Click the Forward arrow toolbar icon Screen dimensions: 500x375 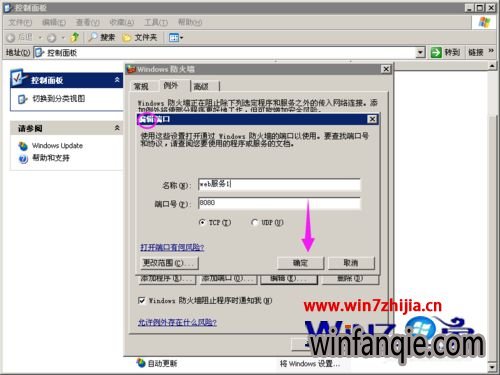pos(51,38)
